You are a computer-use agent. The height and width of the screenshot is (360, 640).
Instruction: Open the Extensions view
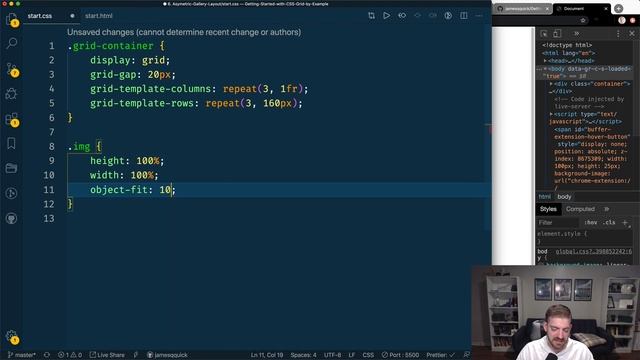pos(11,119)
